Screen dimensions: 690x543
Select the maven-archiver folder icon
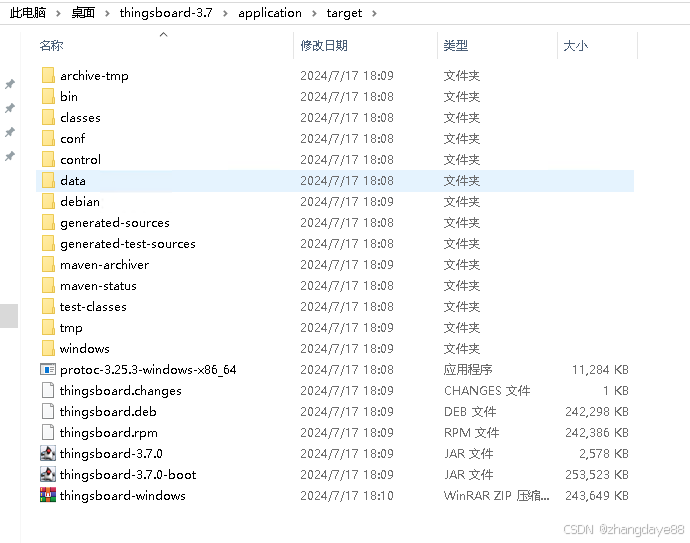tap(48, 264)
